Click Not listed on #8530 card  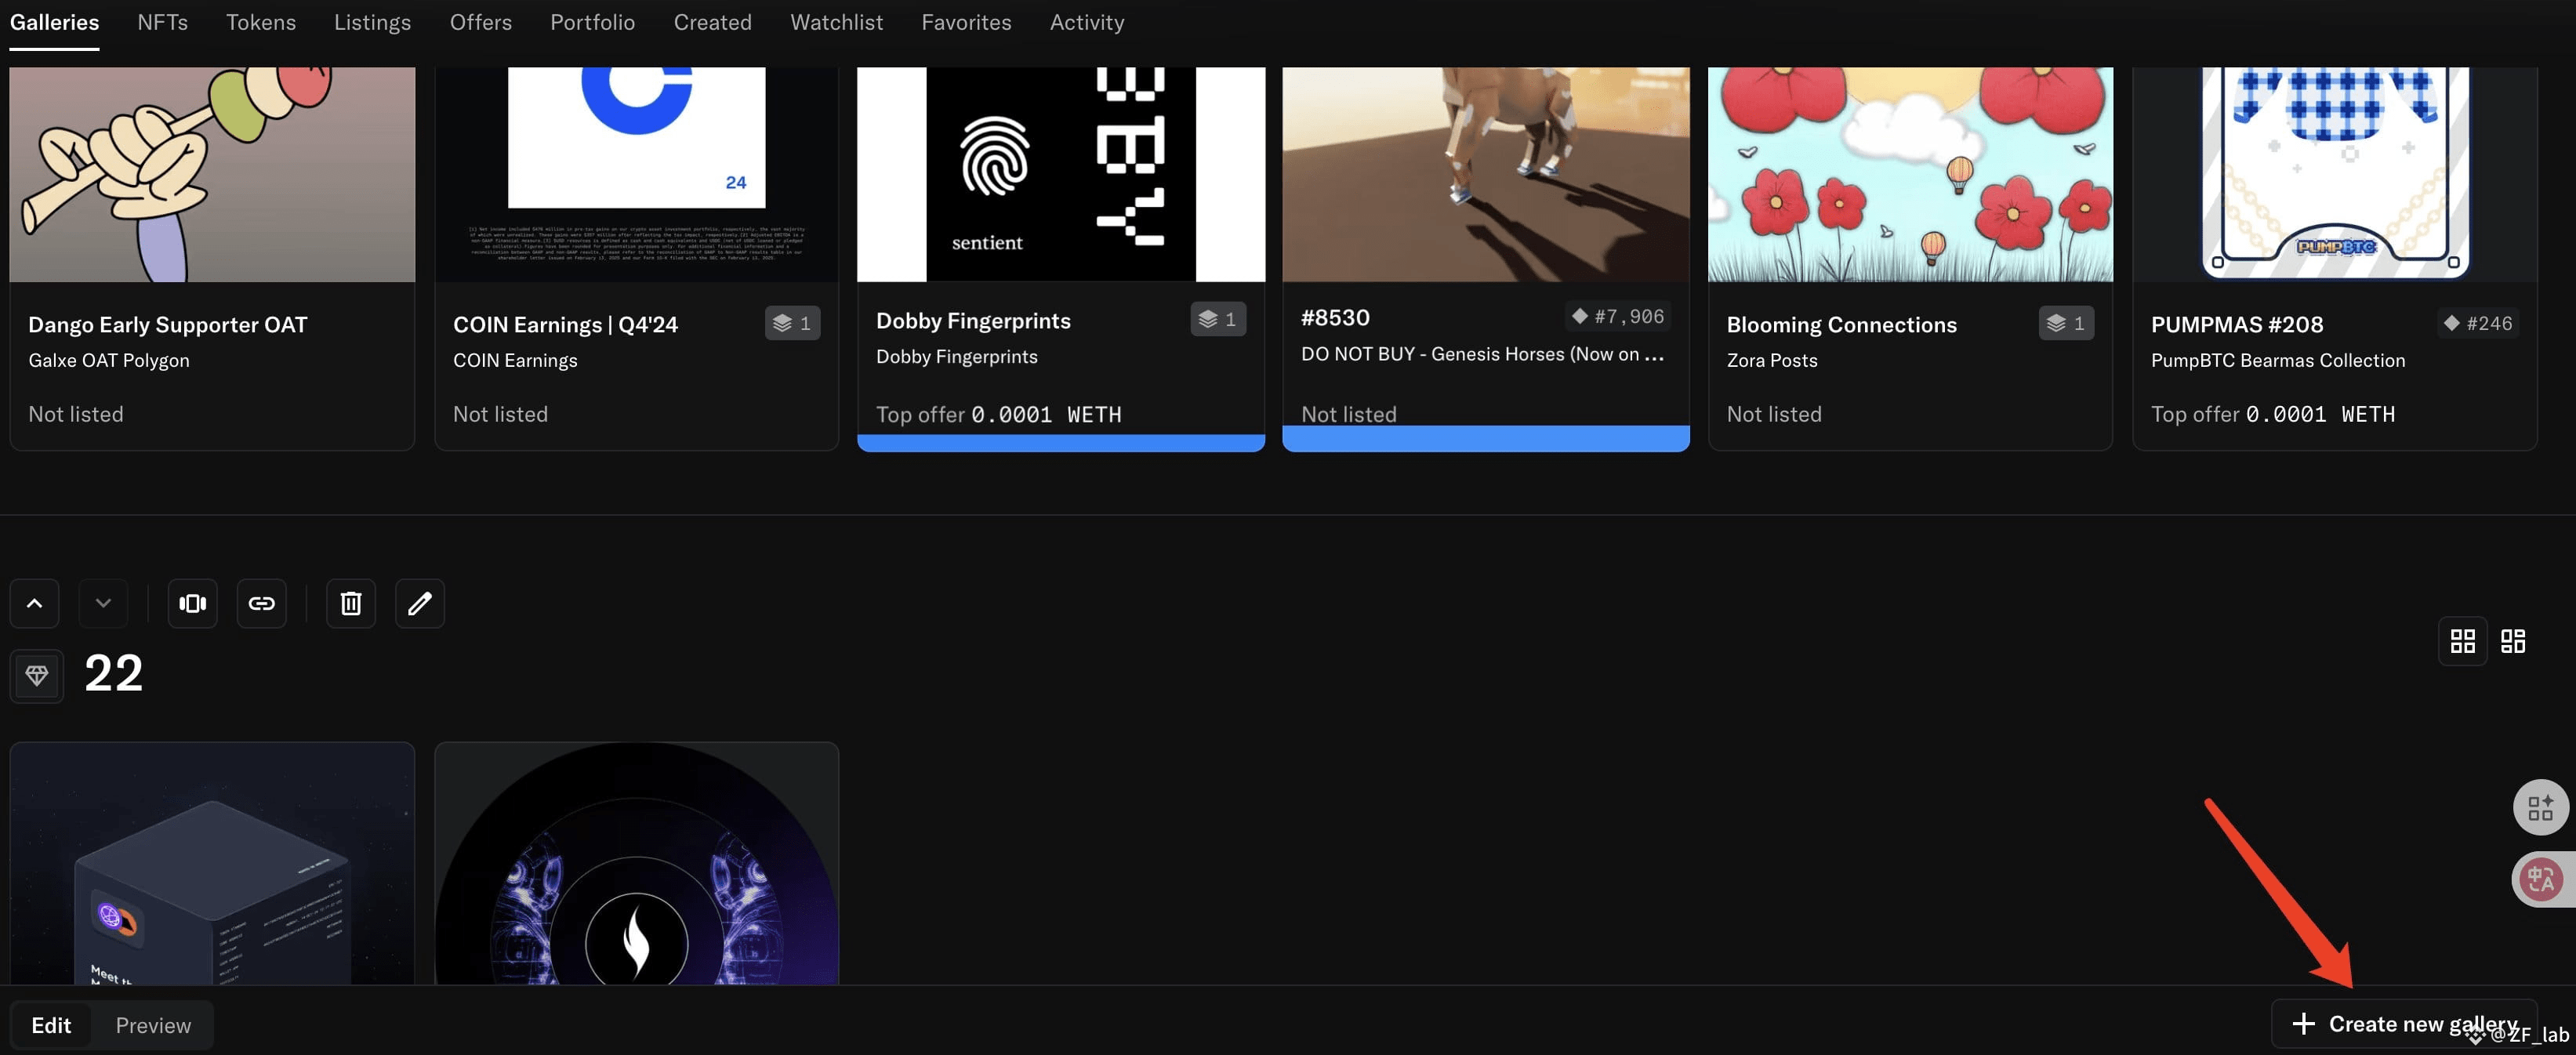[1349, 414]
